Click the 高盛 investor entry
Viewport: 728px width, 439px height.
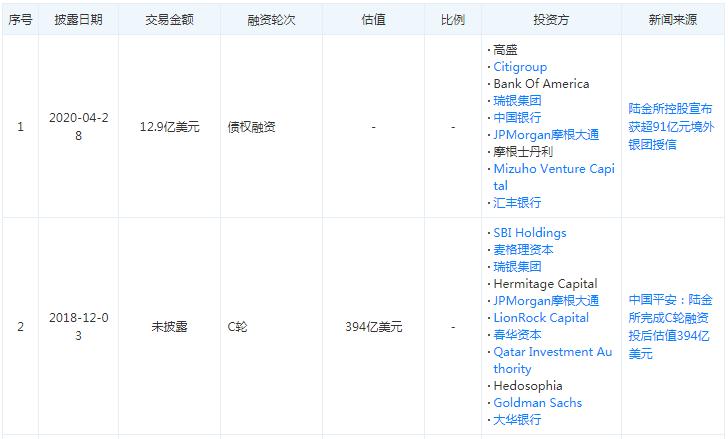point(505,50)
